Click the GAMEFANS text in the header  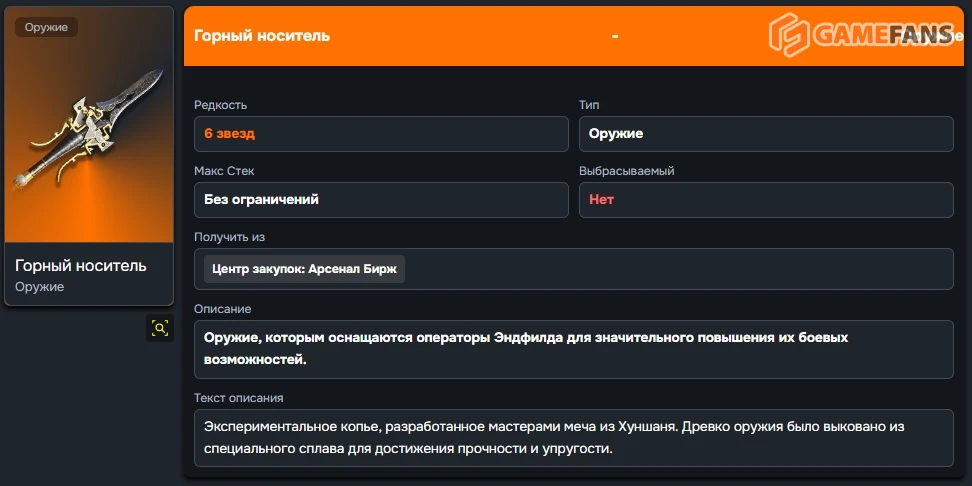pyautogui.click(x=882, y=35)
